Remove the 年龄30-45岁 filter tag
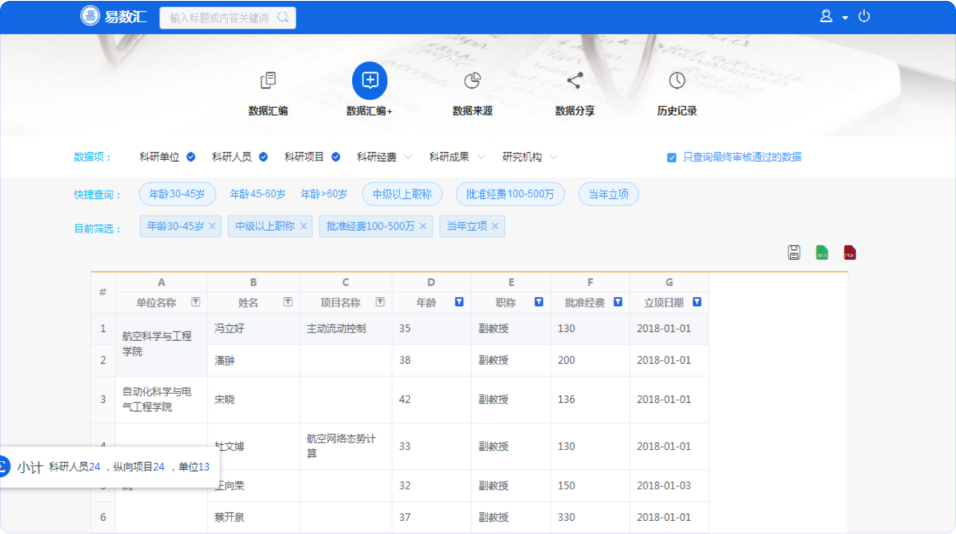This screenshot has height=534, width=956. [212, 226]
